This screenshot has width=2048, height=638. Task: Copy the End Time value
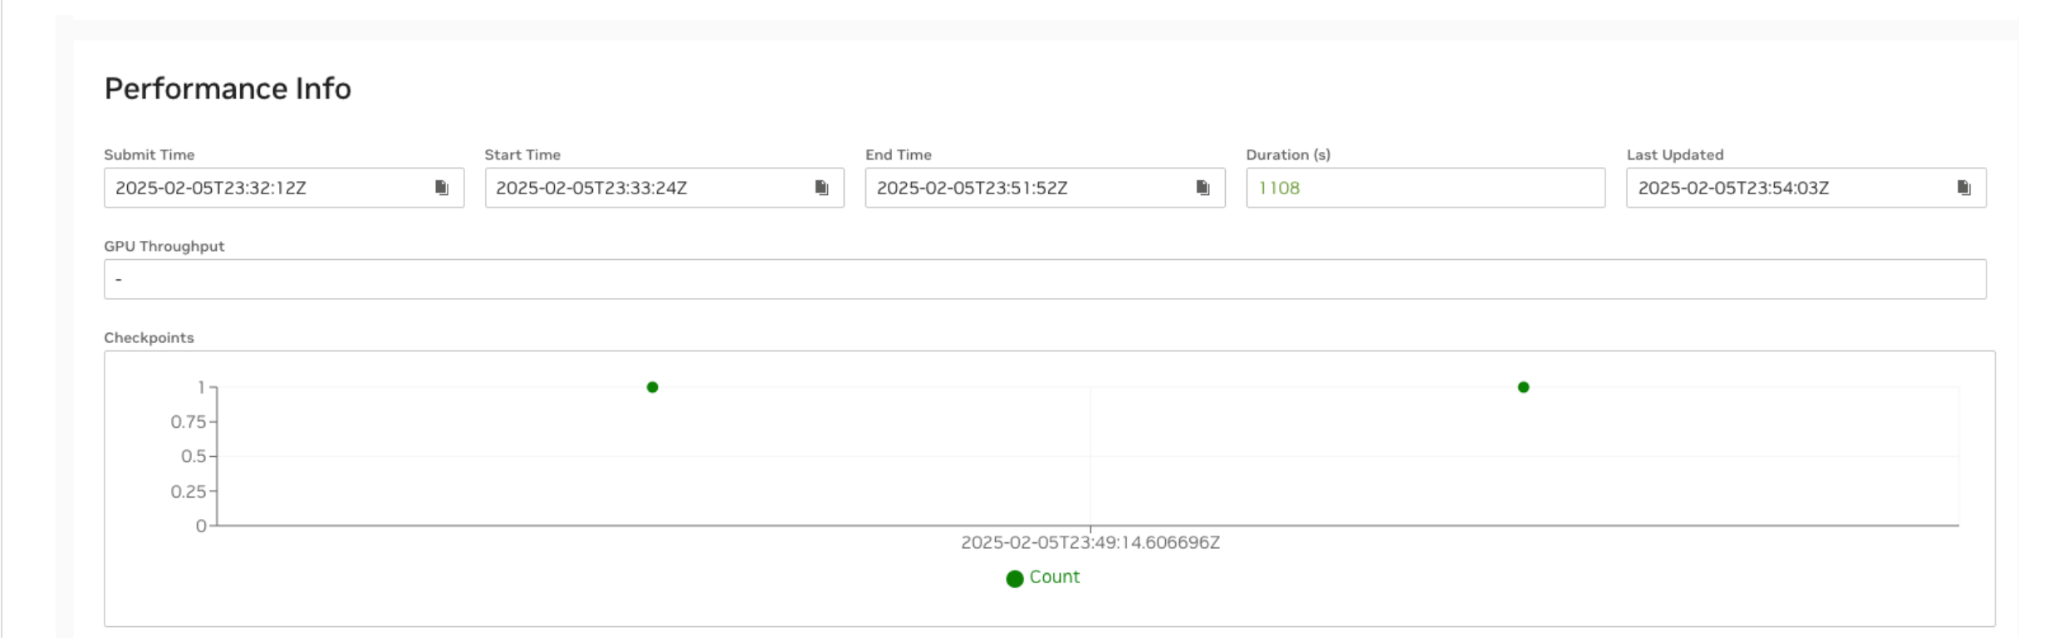[1202, 188]
